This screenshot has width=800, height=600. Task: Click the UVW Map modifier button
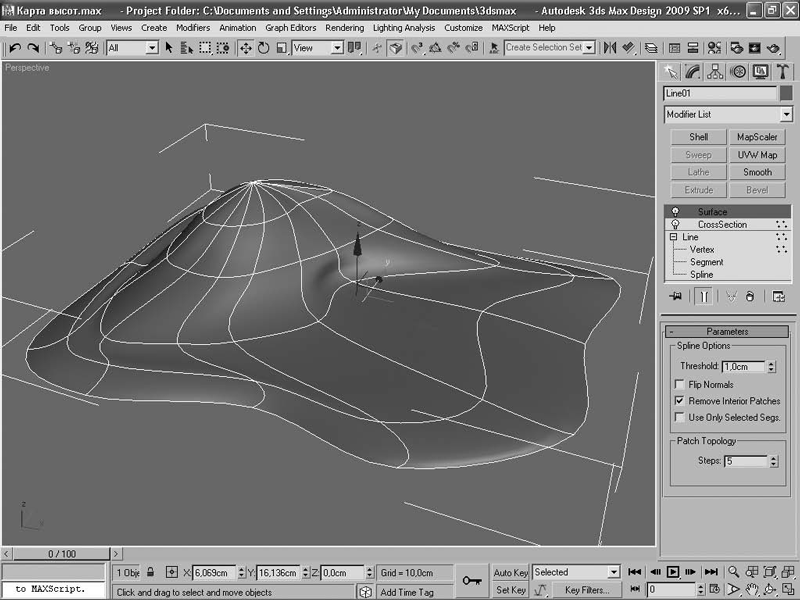[x=757, y=155]
